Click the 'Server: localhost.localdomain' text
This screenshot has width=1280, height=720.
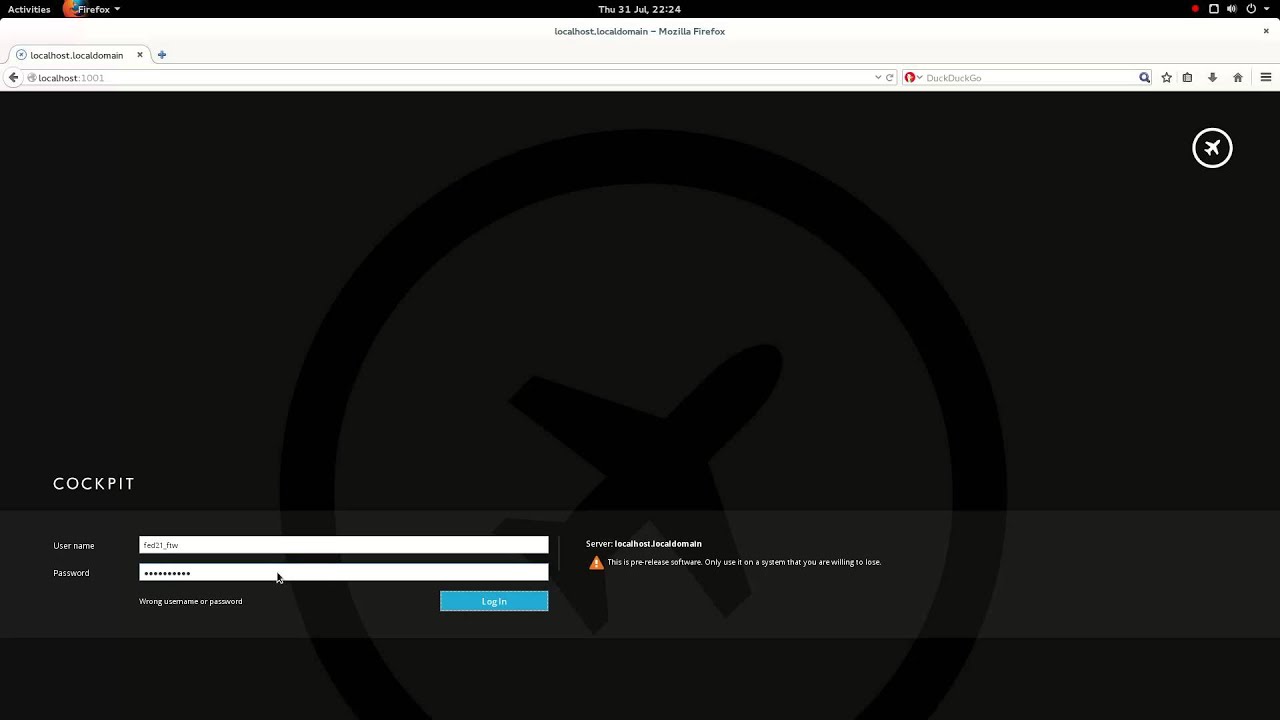644,544
